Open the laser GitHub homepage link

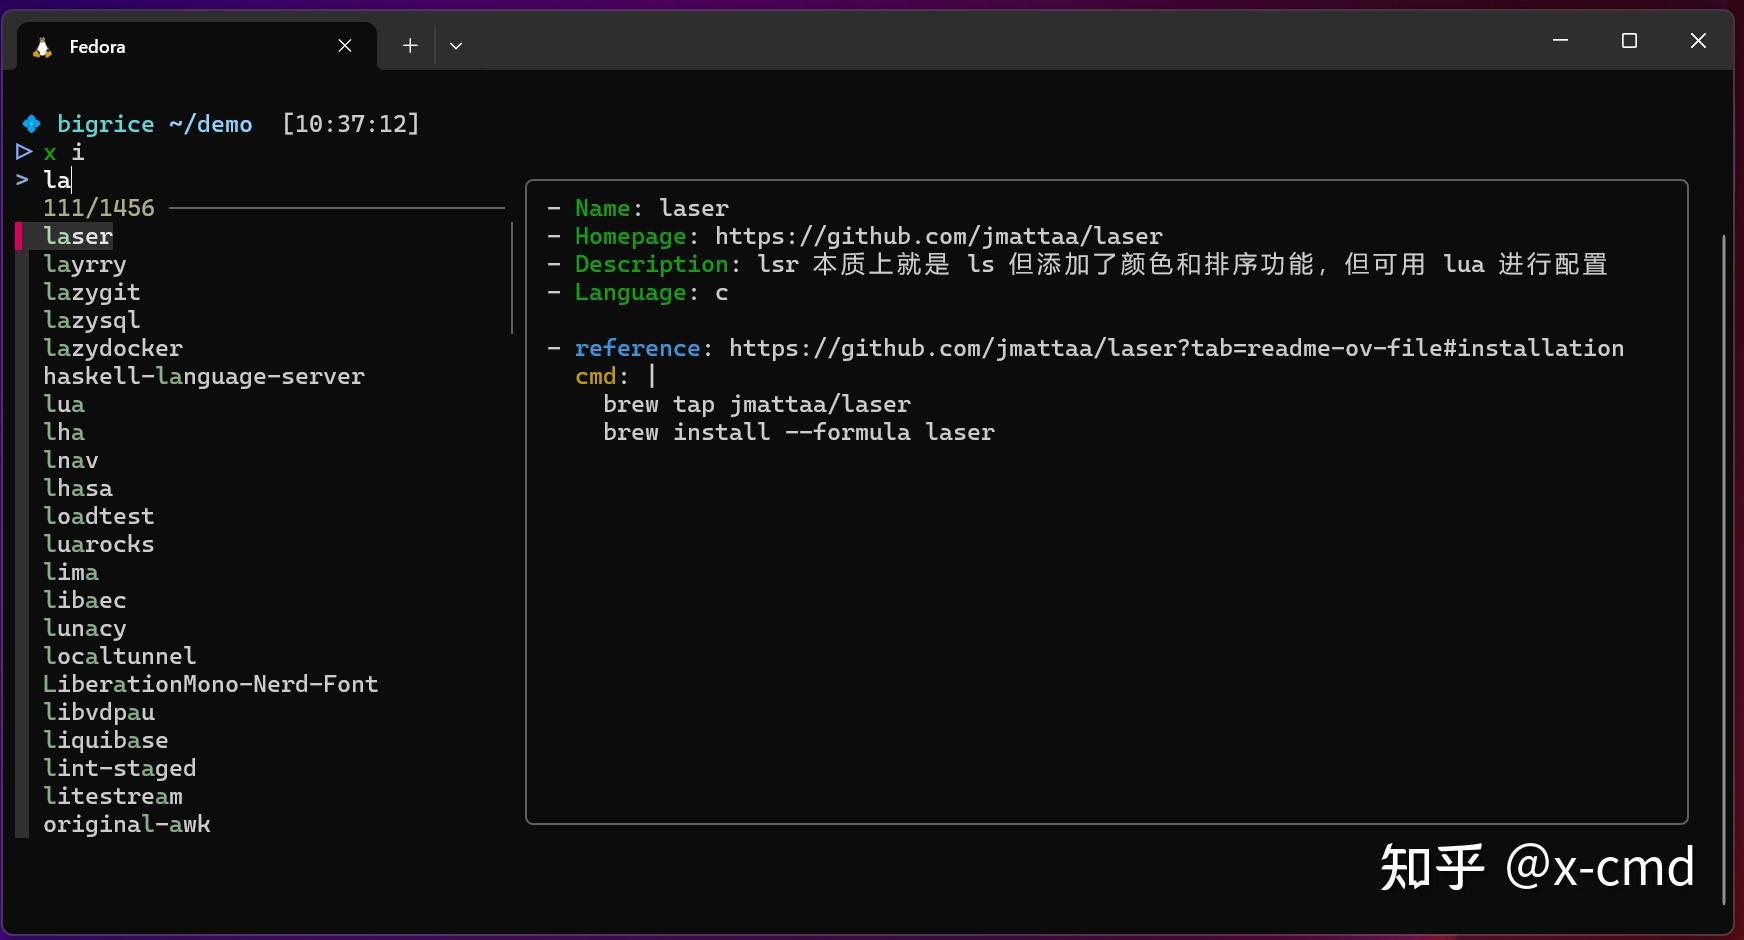coord(937,236)
